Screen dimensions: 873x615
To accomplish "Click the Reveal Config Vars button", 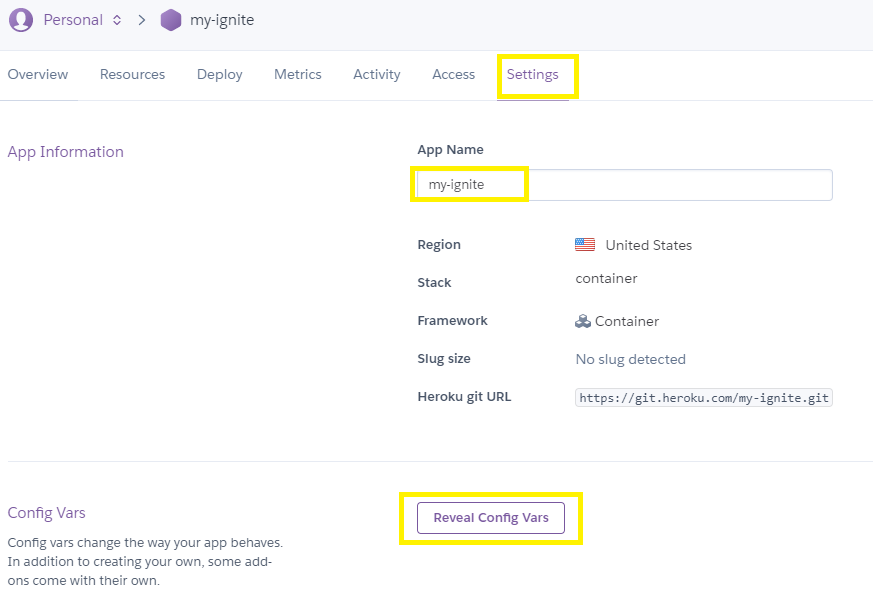I will click(491, 518).
